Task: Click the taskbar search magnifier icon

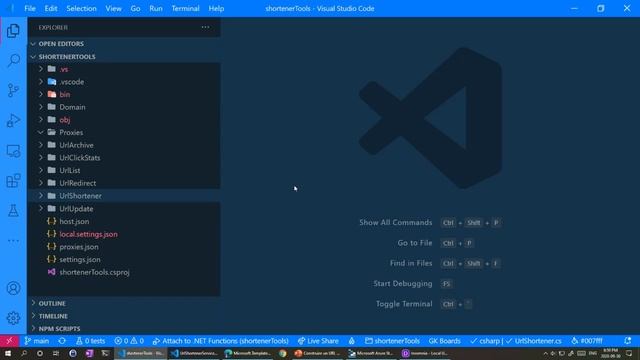Action: 24,353
